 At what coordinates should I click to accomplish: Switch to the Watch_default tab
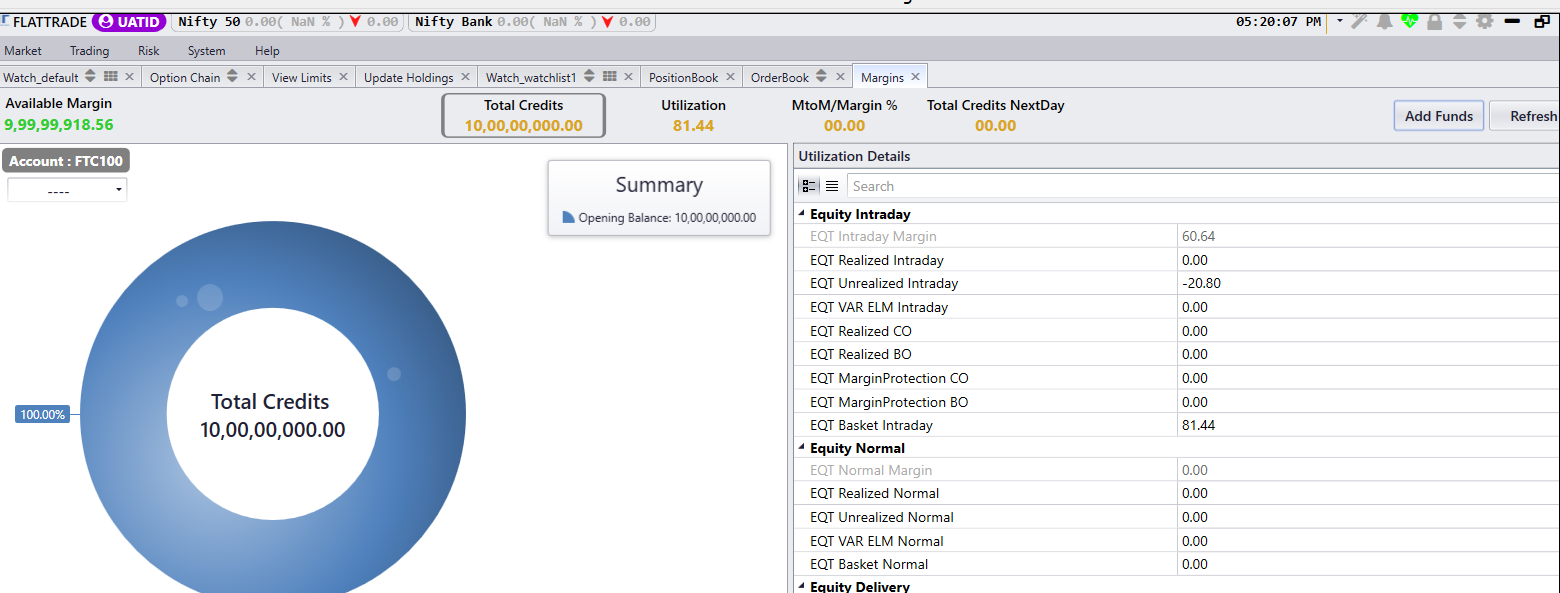click(41, 77)
